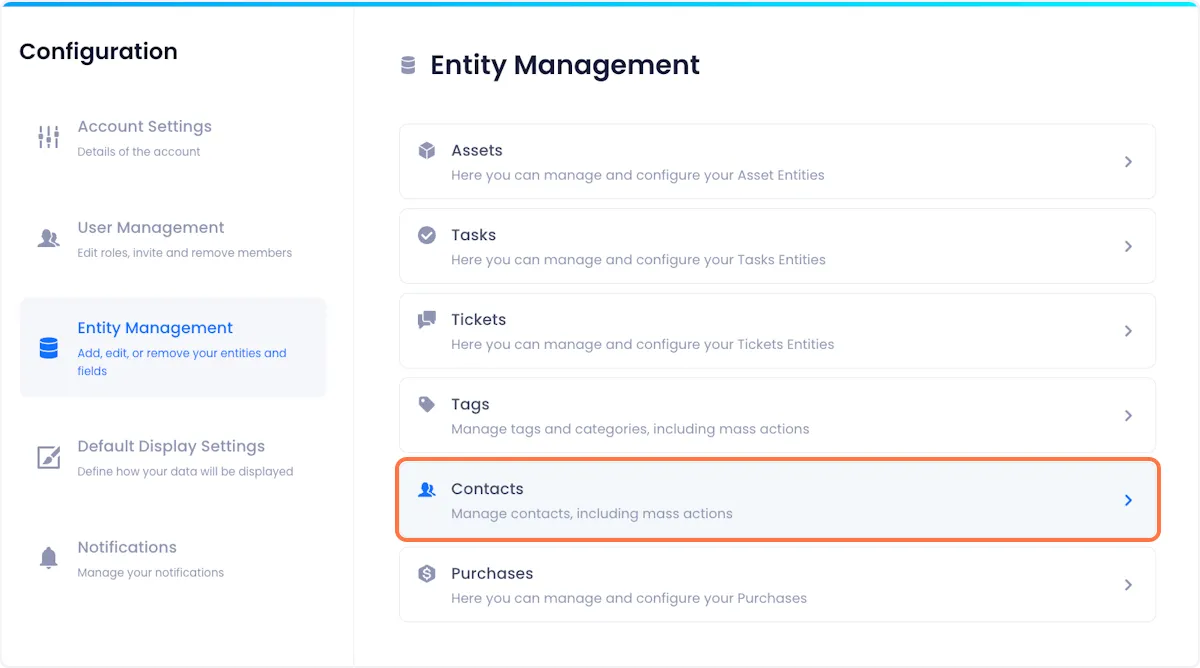Click the Purchases dollar icon

click(x=427, y=574)
